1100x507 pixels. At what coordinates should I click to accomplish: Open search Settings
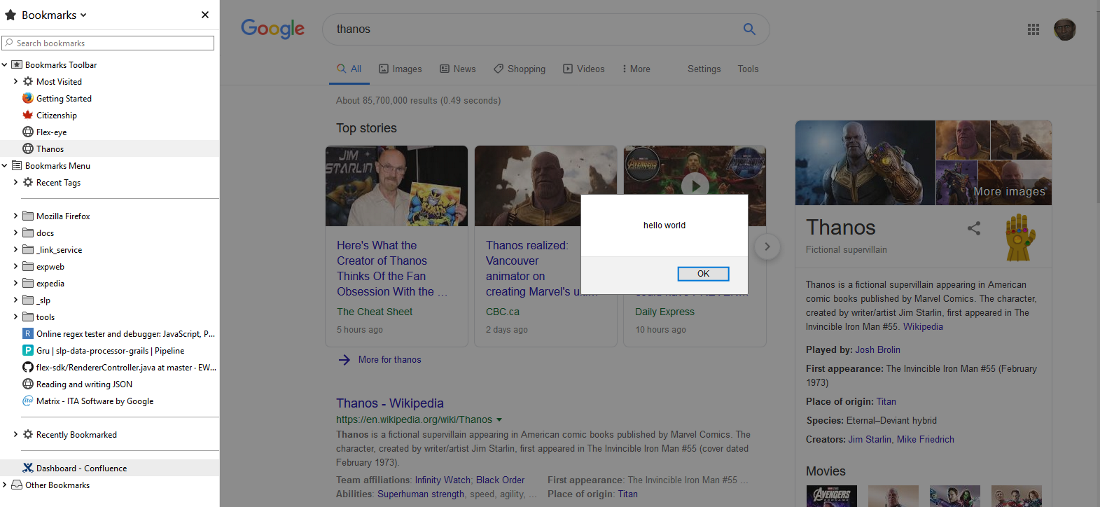click(x=704, y=69)
